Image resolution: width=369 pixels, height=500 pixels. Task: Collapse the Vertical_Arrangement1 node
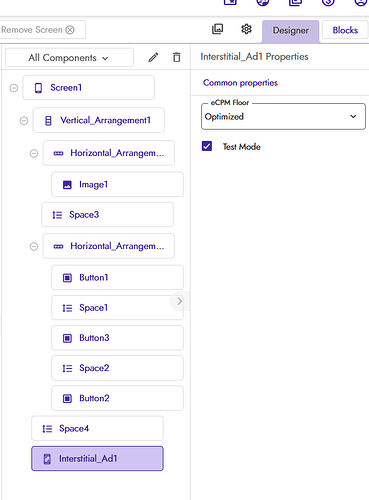24,120
